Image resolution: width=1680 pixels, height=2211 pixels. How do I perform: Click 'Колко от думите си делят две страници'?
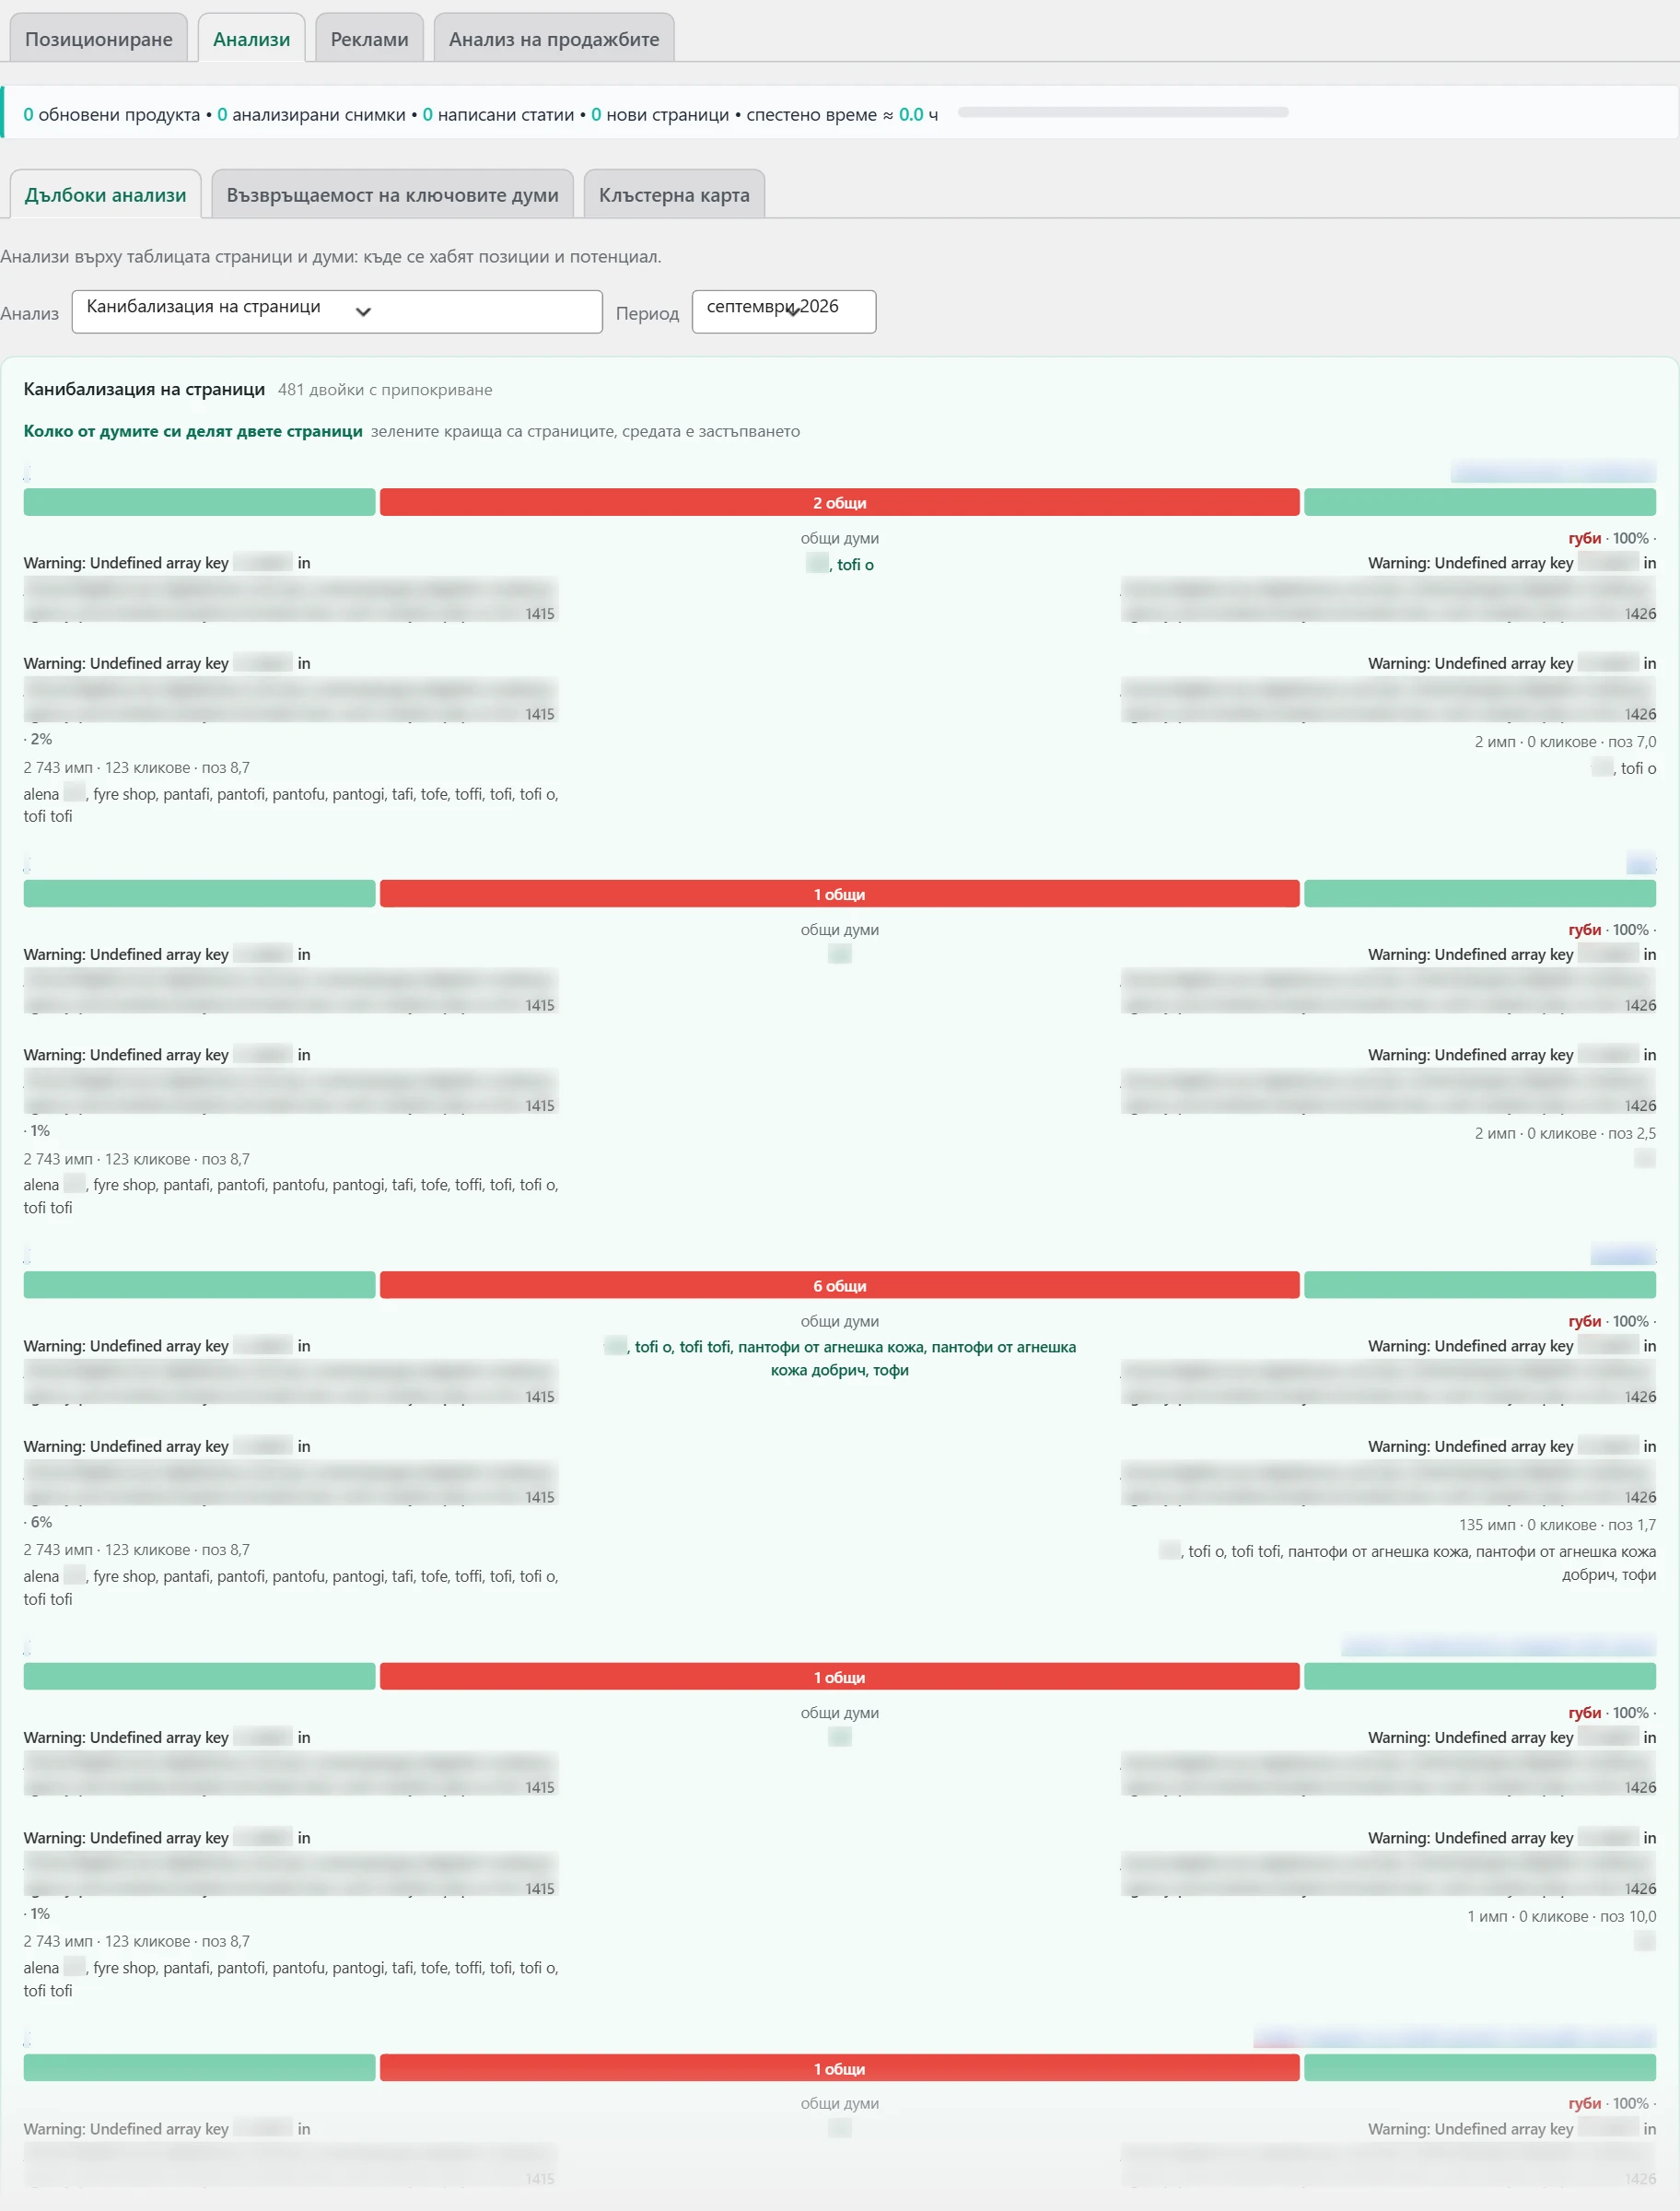(193, 431)
